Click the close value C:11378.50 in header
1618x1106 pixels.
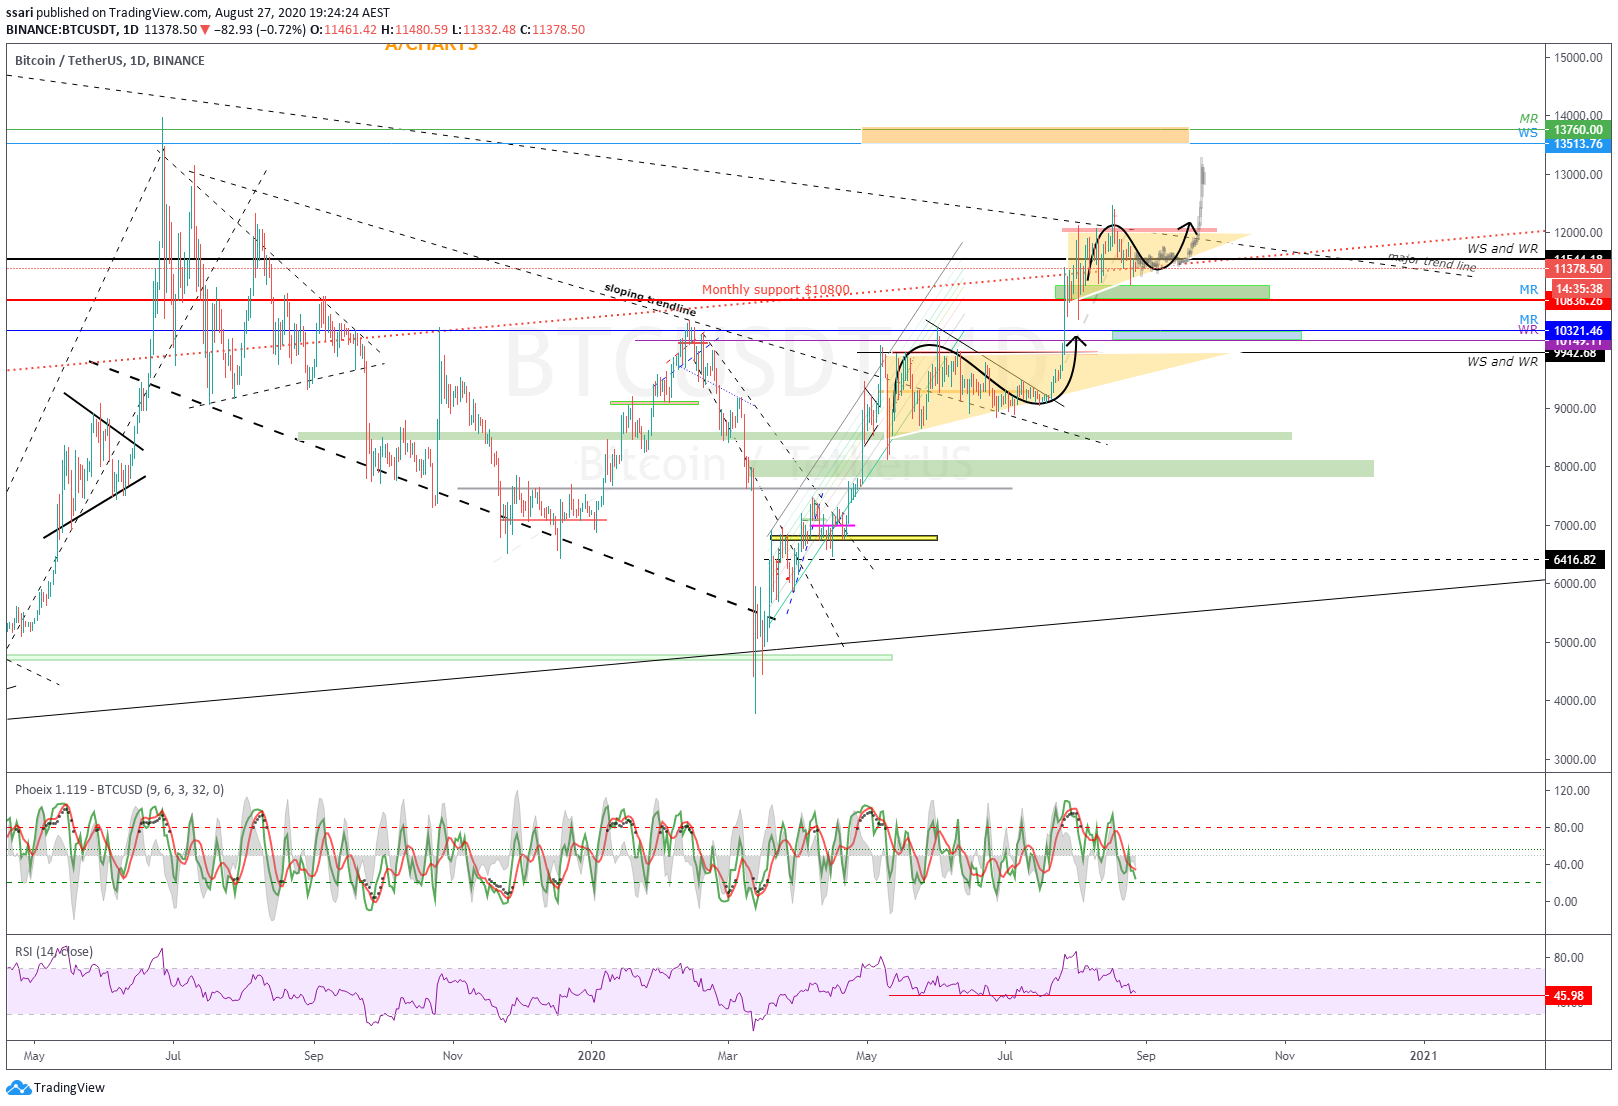click(552, 30)
